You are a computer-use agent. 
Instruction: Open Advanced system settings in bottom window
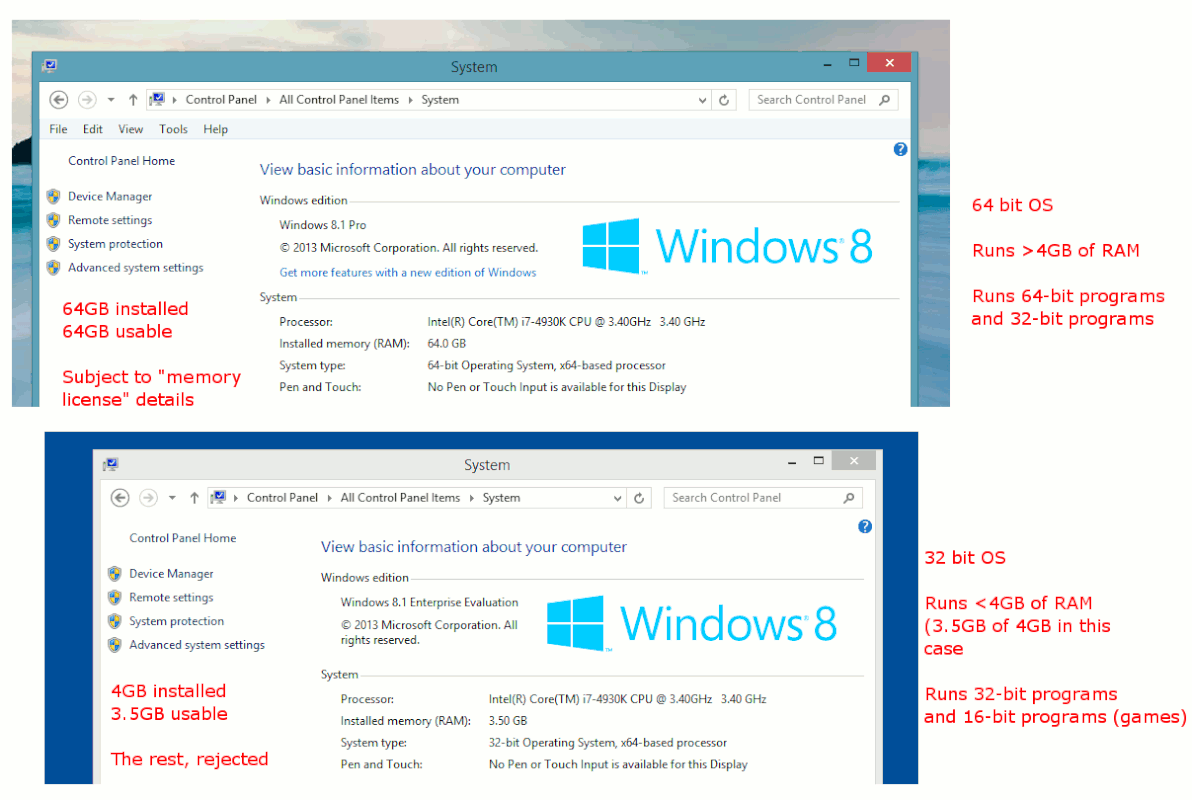(x=197, y=644)
